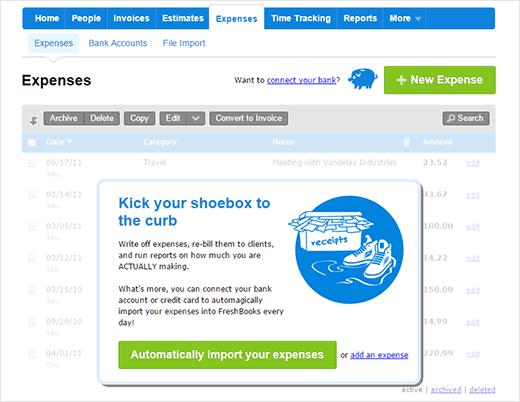The image size is (520, 402).
Task: Select the checkbox for 01/14/11 expense
Action: (x=32, y=195)
